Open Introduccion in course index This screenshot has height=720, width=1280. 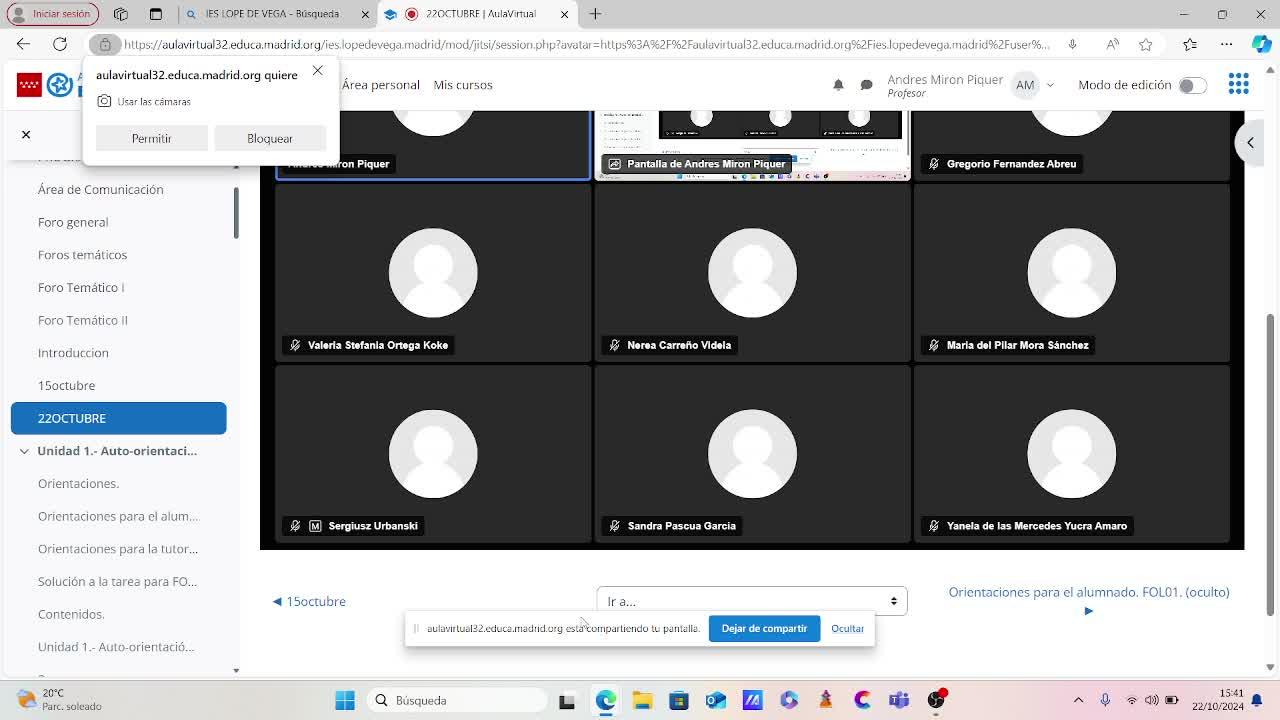point(73,353)
